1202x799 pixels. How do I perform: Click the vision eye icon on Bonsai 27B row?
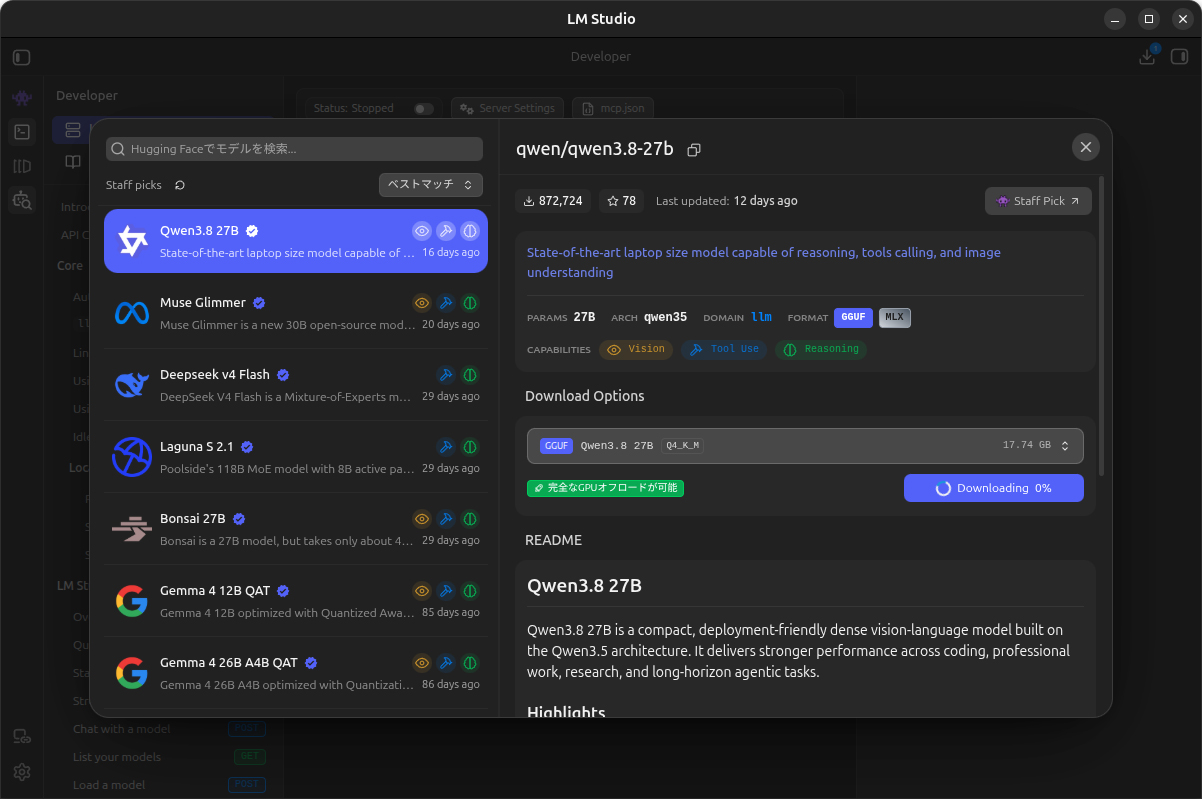(422, 519)
